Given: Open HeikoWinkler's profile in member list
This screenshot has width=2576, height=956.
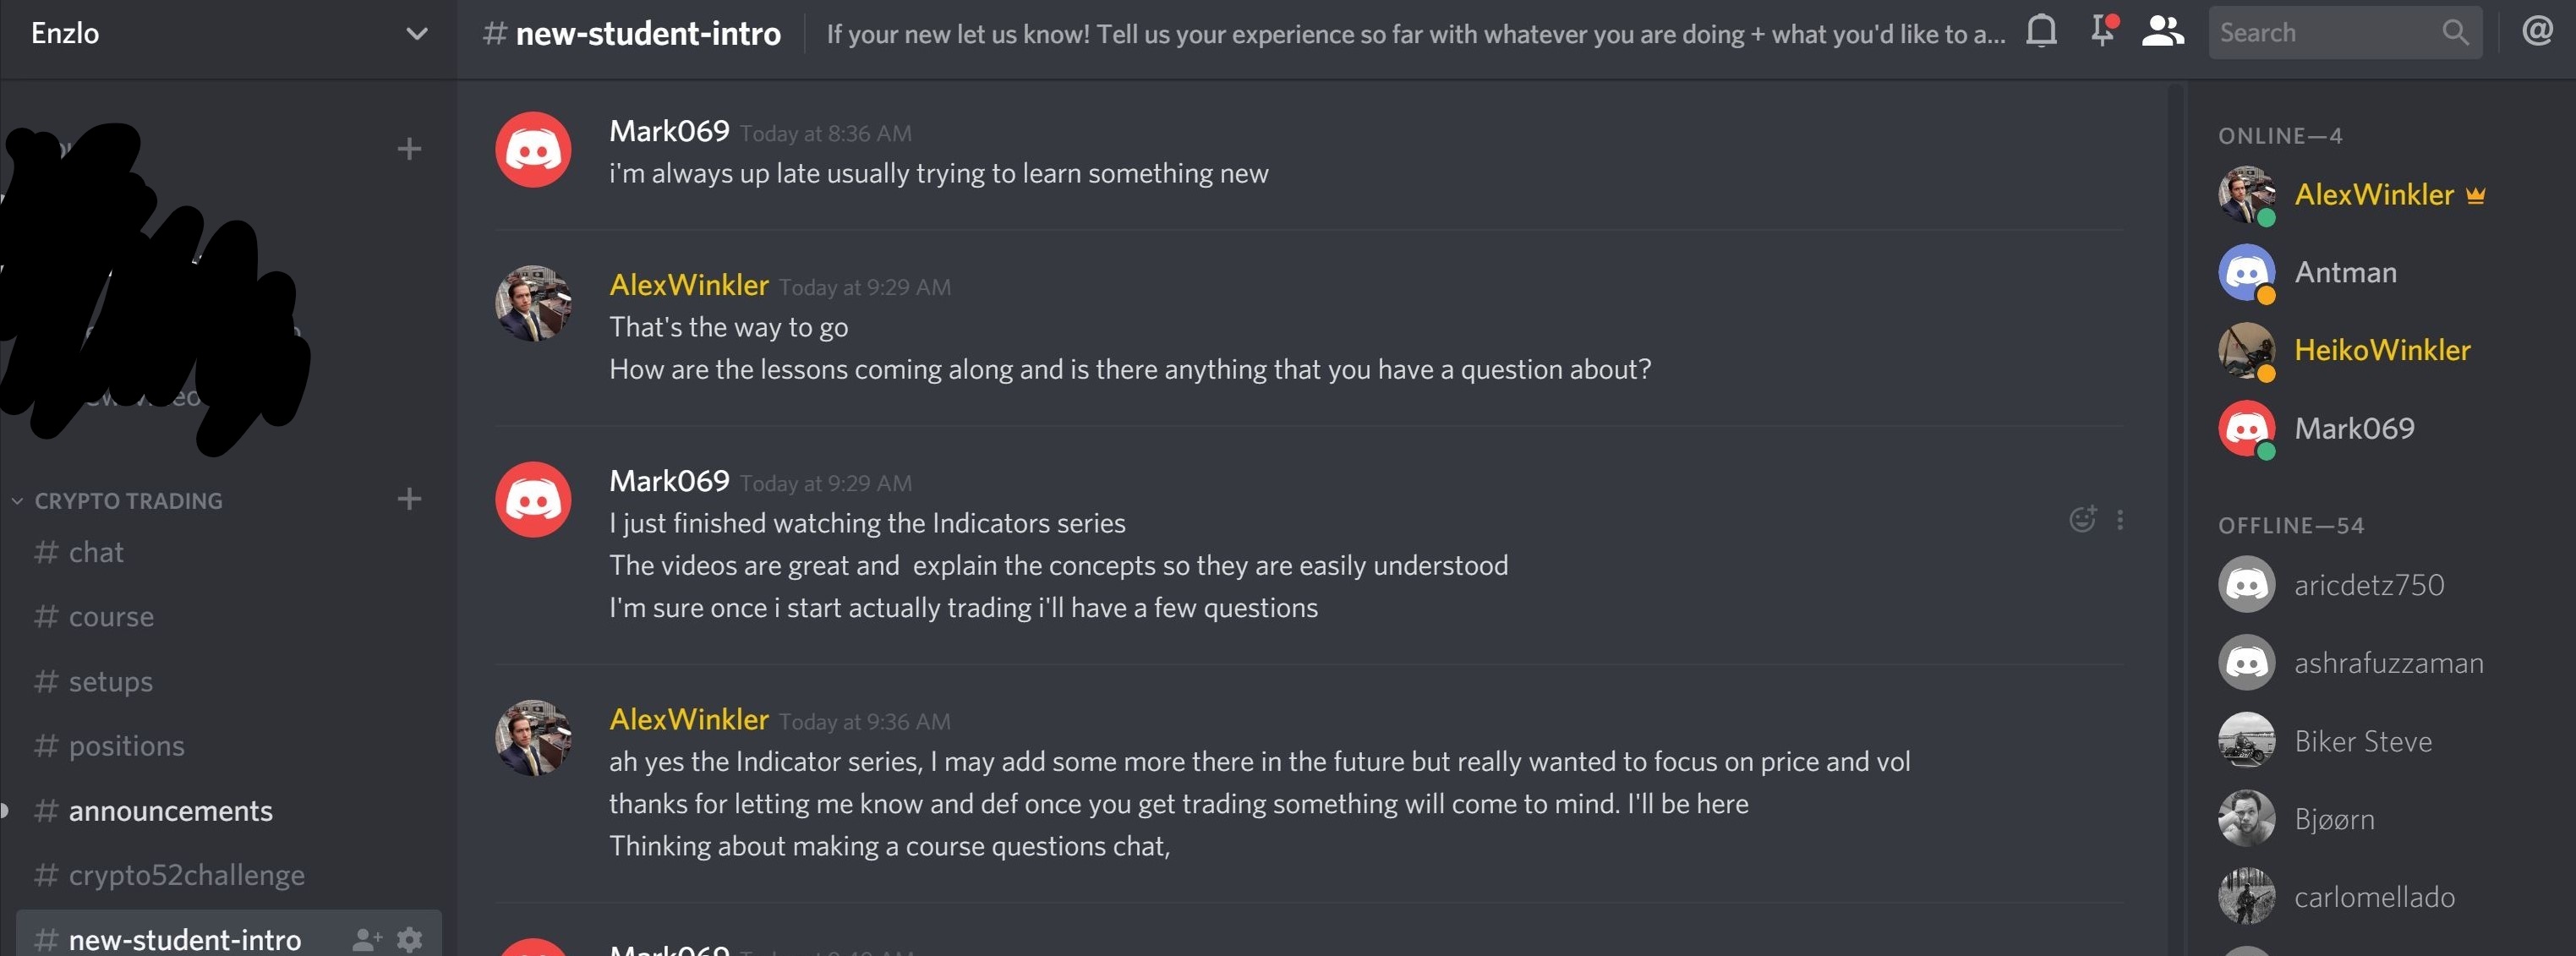Looking at the screenshot, I should [2381, 350].
